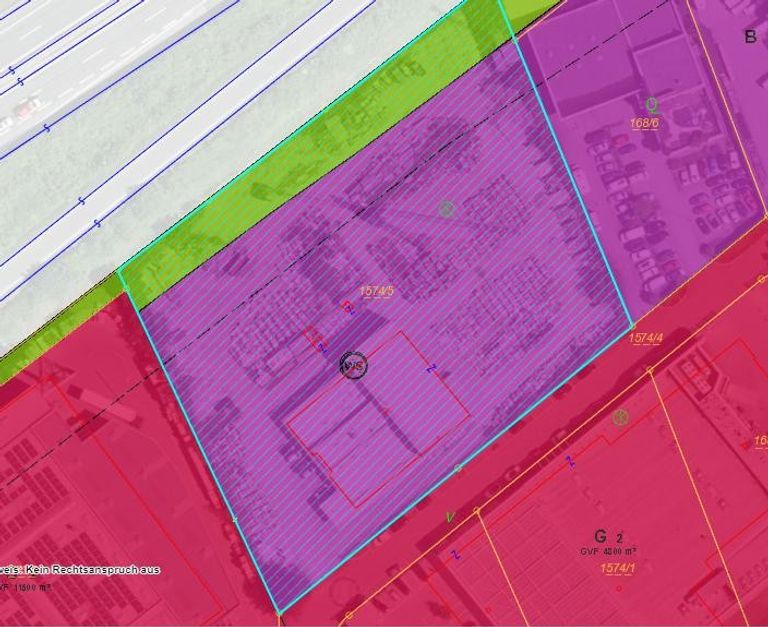Click the green 'V' marker on the road
768x627 pixels.
click(450, 517)
